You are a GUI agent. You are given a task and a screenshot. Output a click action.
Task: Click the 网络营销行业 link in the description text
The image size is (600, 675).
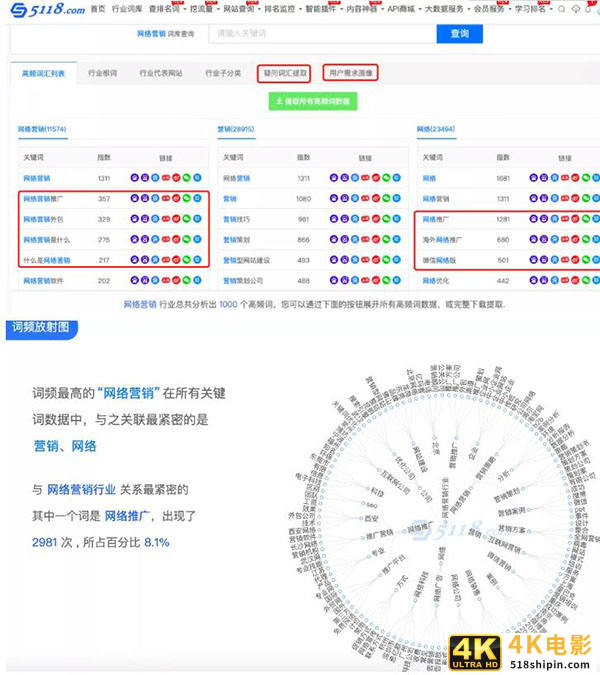point(81,489)
